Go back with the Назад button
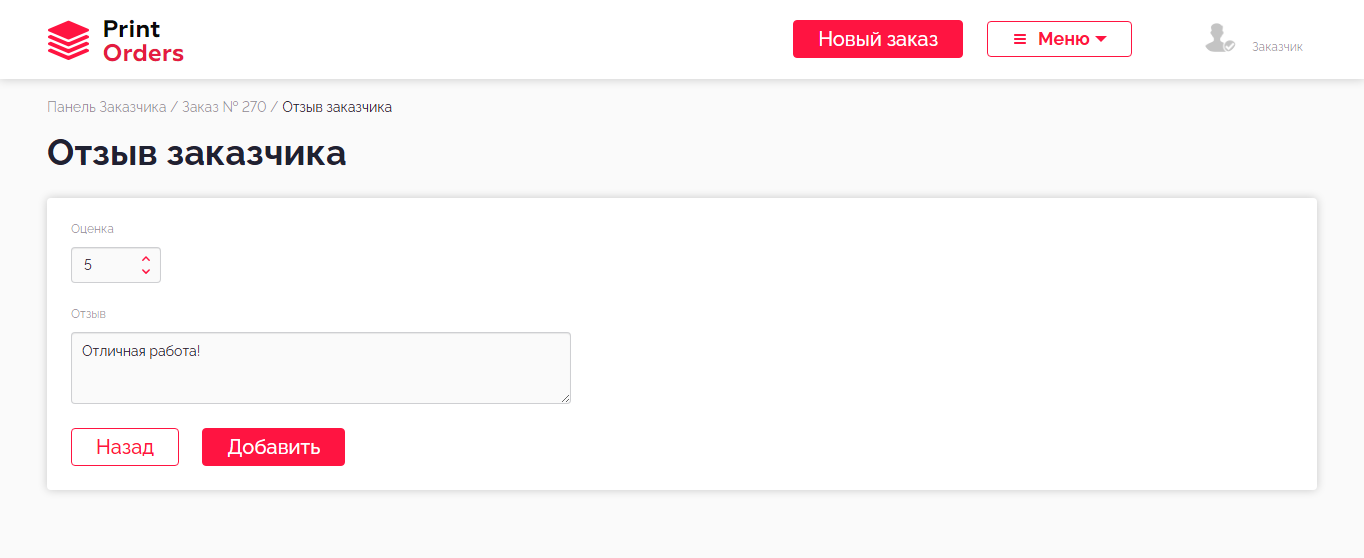Image resolution: width=1364 pixels, height=558 pixels. point(125,447)
